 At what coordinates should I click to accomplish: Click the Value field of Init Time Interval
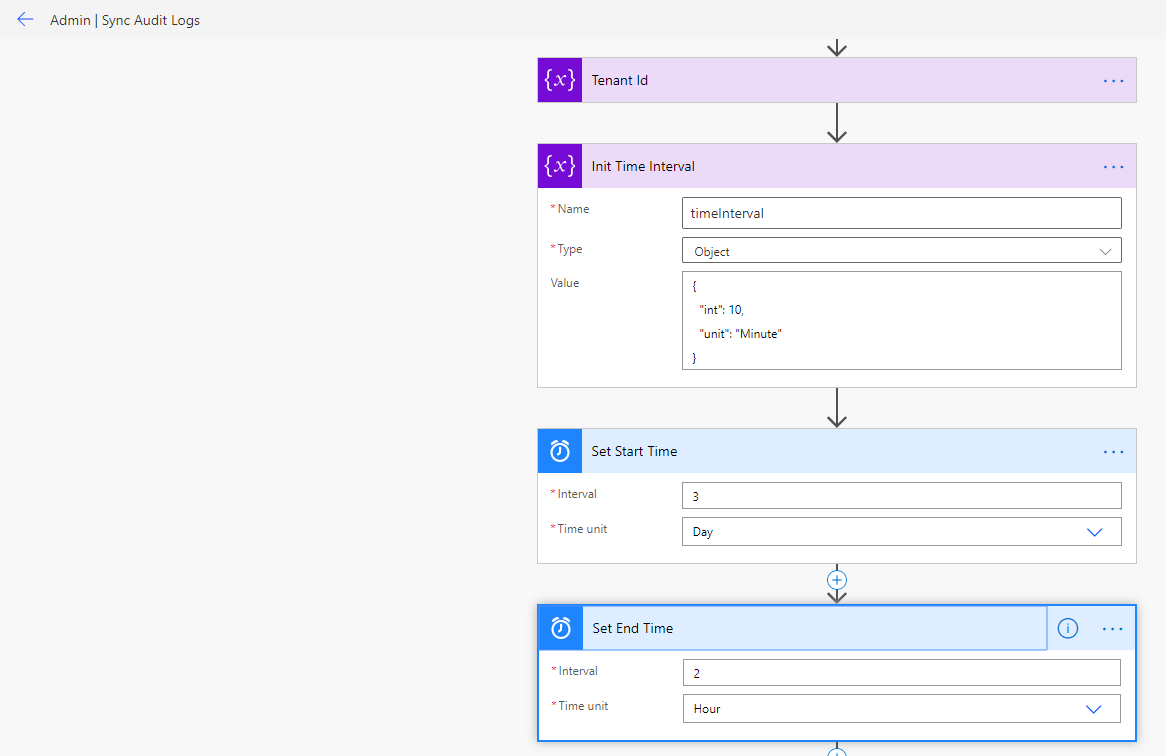(x=901, y=321)
